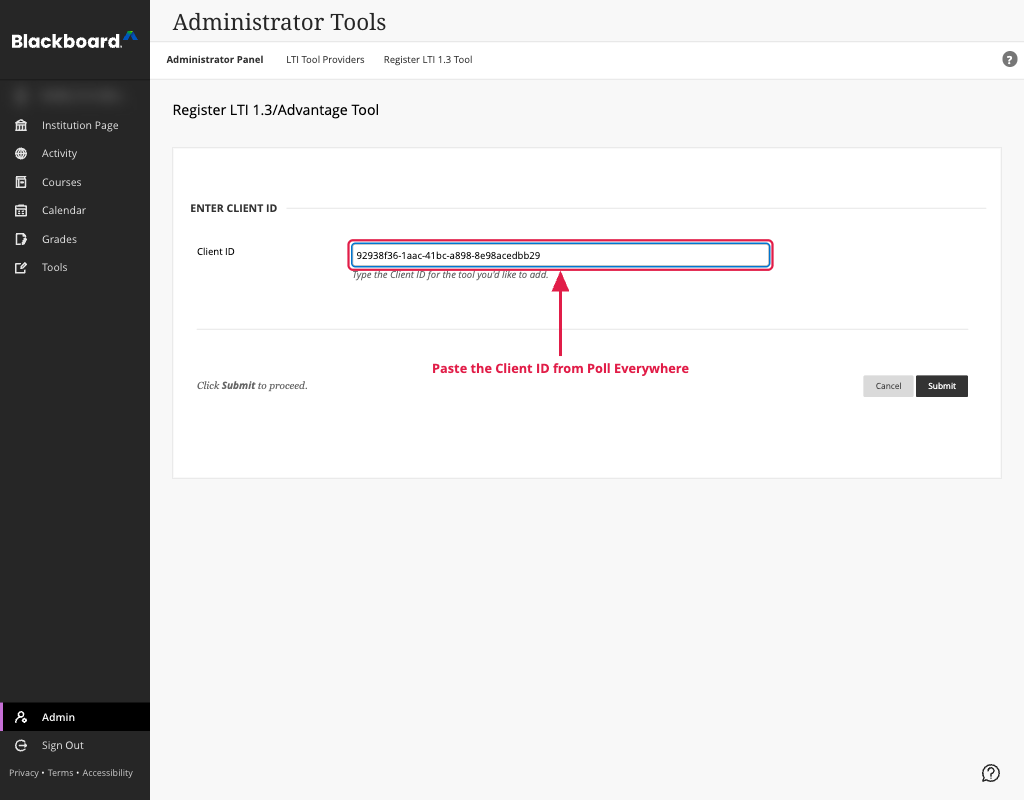1024x800 pixels.
Task: Click the Grades document icon
Action: pyautogui.click(x=21, y=239)
